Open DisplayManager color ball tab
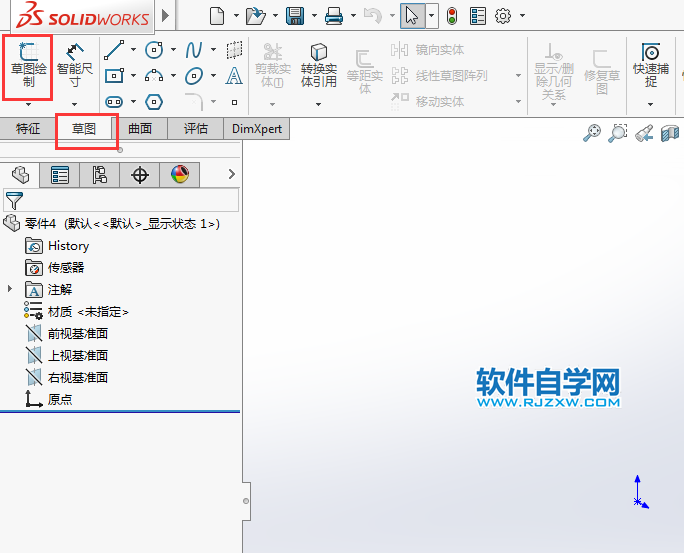Viewport: 684px width, 553px height. pyautogui.click(x=180, y=175)
